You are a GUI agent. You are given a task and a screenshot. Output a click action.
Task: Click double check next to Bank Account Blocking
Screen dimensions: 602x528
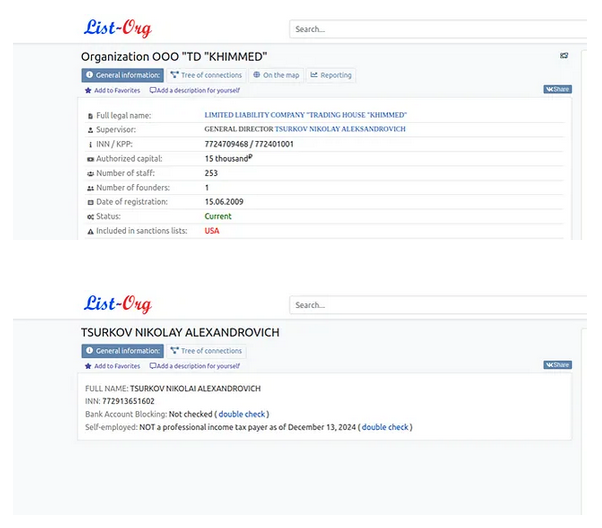[243, 414]
